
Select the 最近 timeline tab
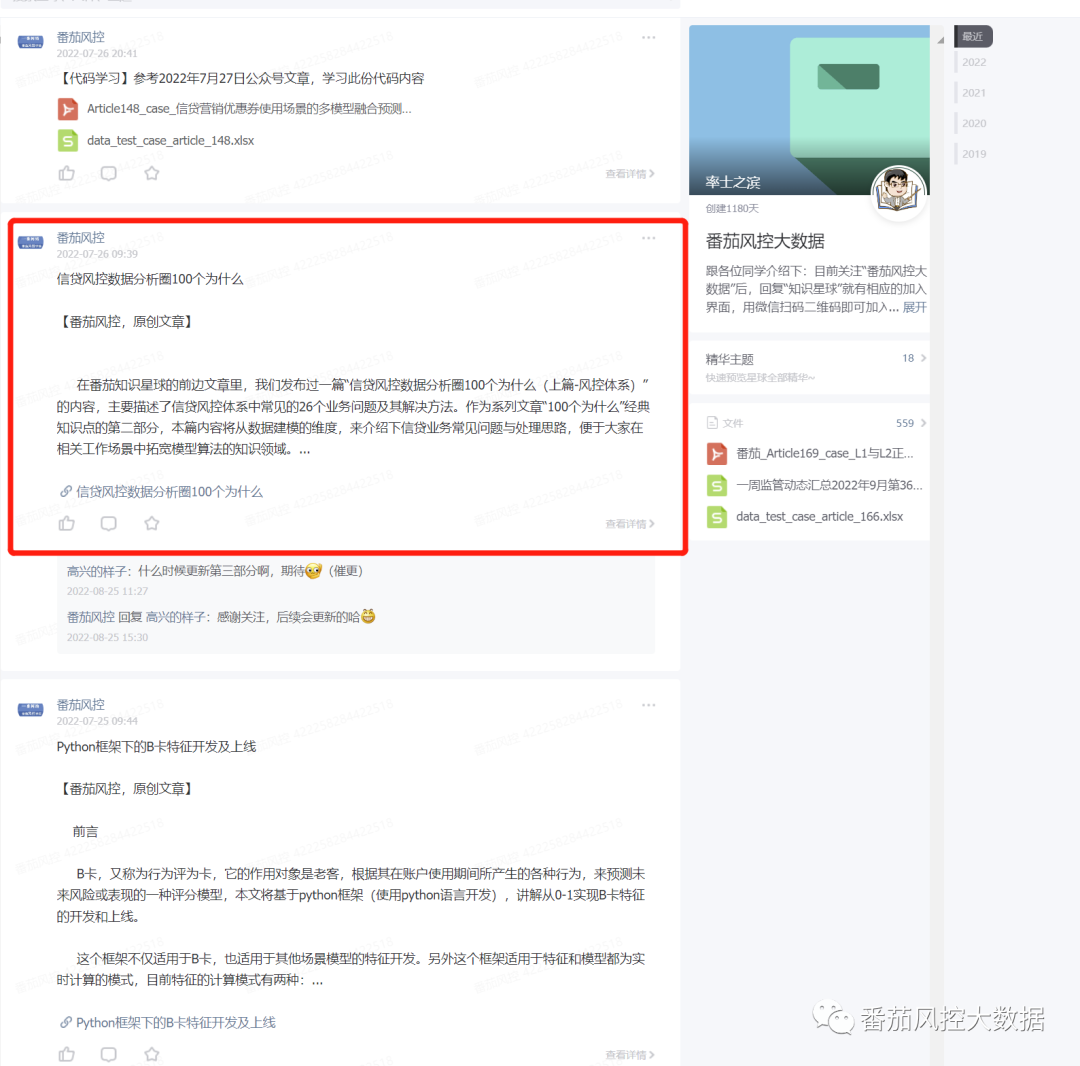click(x=973, y=36)
